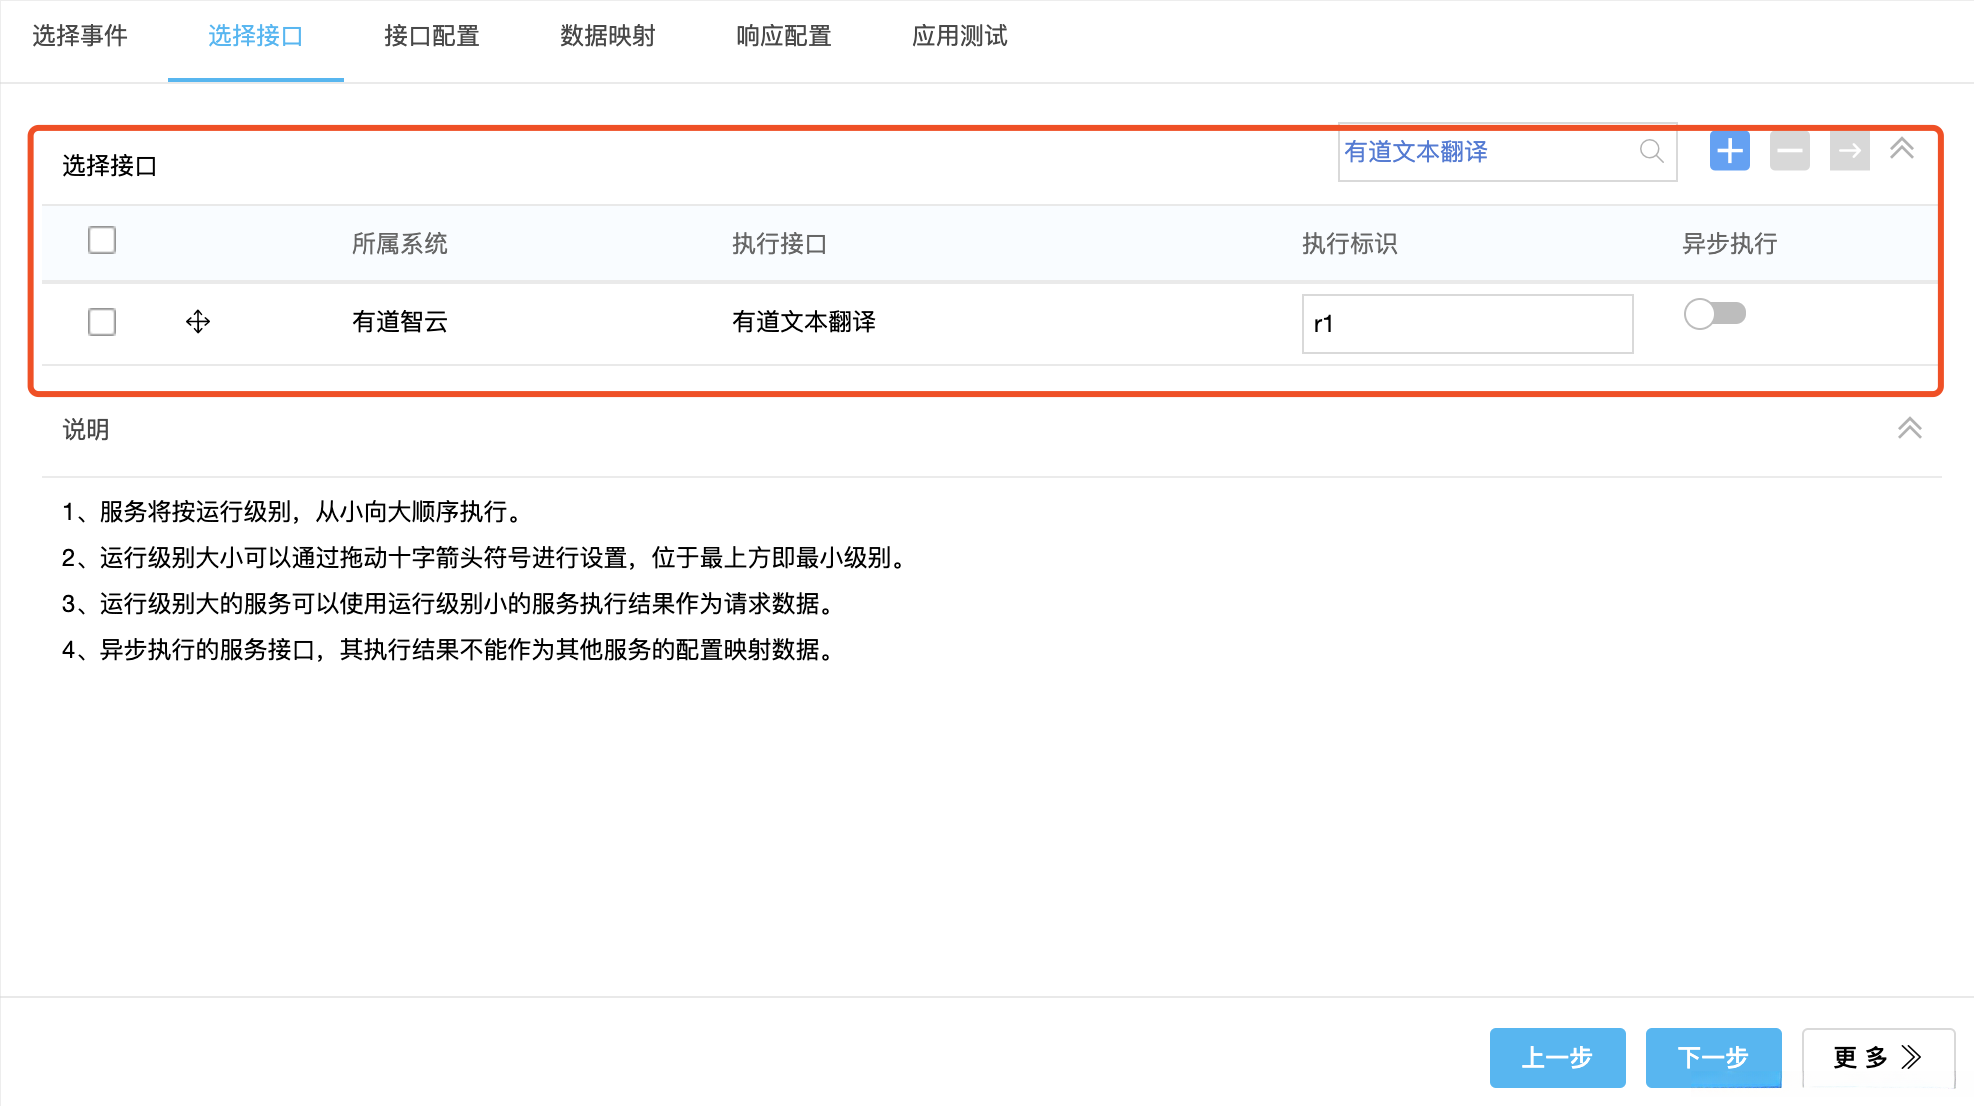The image size is (1974, 1106).
Task: Collapse the 说明 section chevron
Action: pos(1909,429)
